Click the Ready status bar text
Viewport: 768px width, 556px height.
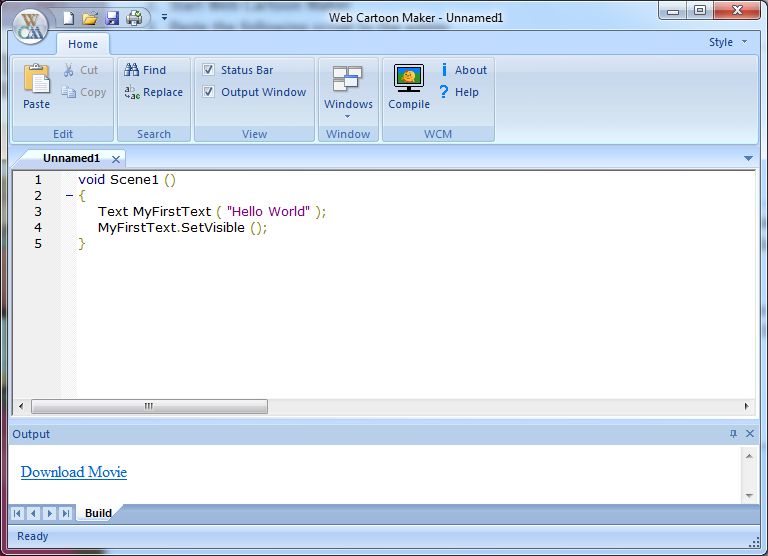33,536
